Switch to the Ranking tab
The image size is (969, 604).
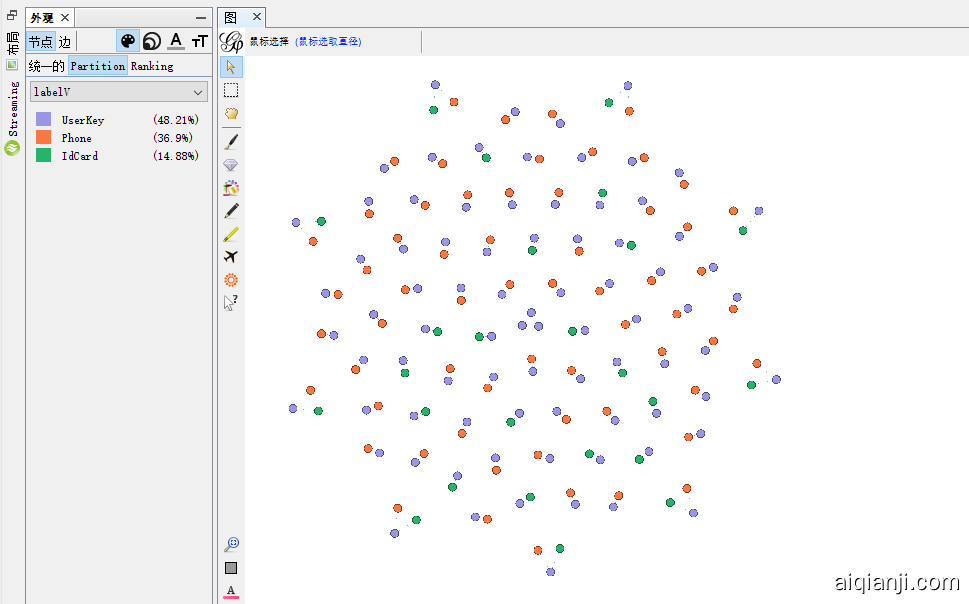pyautogui.click(x=152, y=66)
